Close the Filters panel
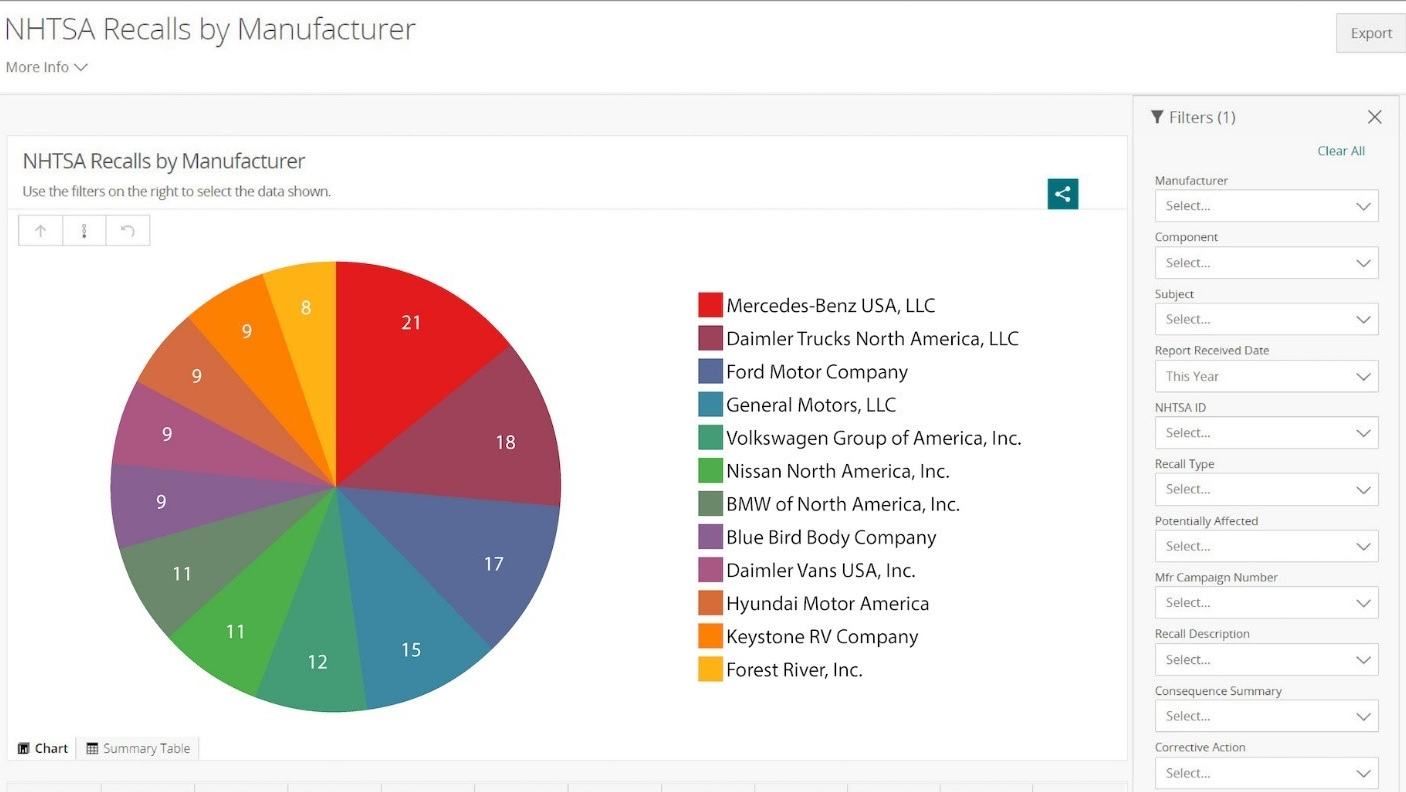Image resolution: width=1406 pixels, height=792 pixels. coord(1374,117)
